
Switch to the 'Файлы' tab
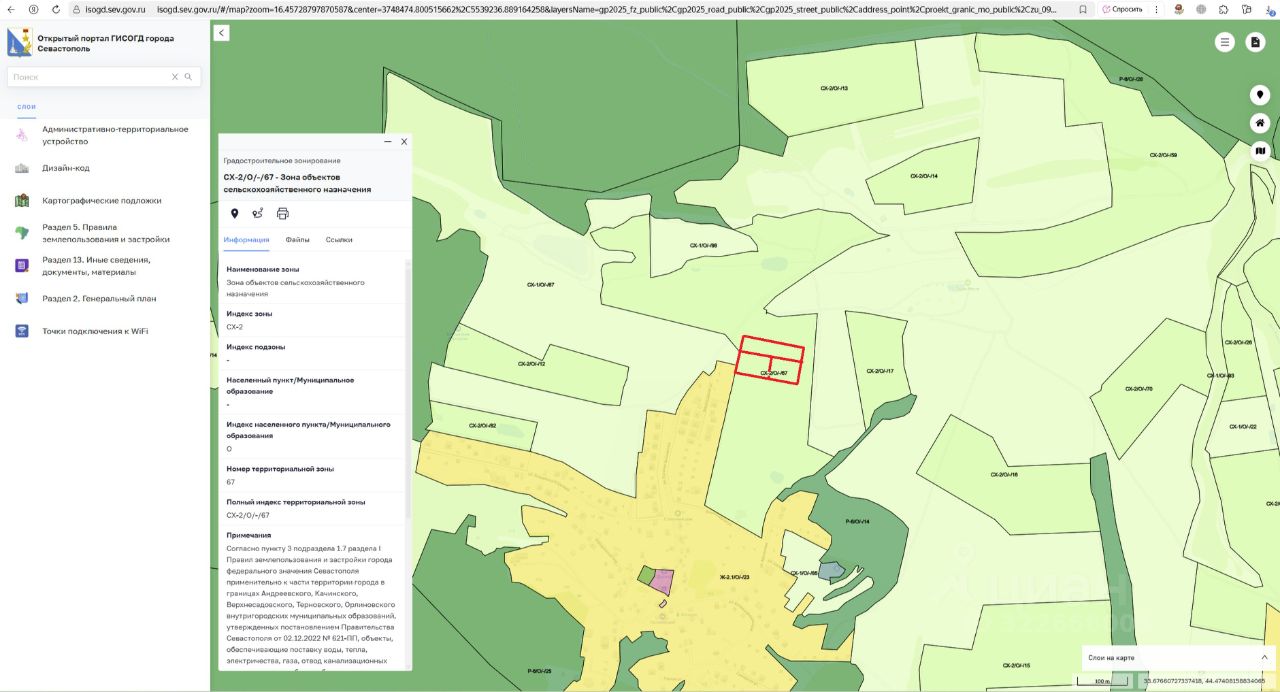pos(297,240)
